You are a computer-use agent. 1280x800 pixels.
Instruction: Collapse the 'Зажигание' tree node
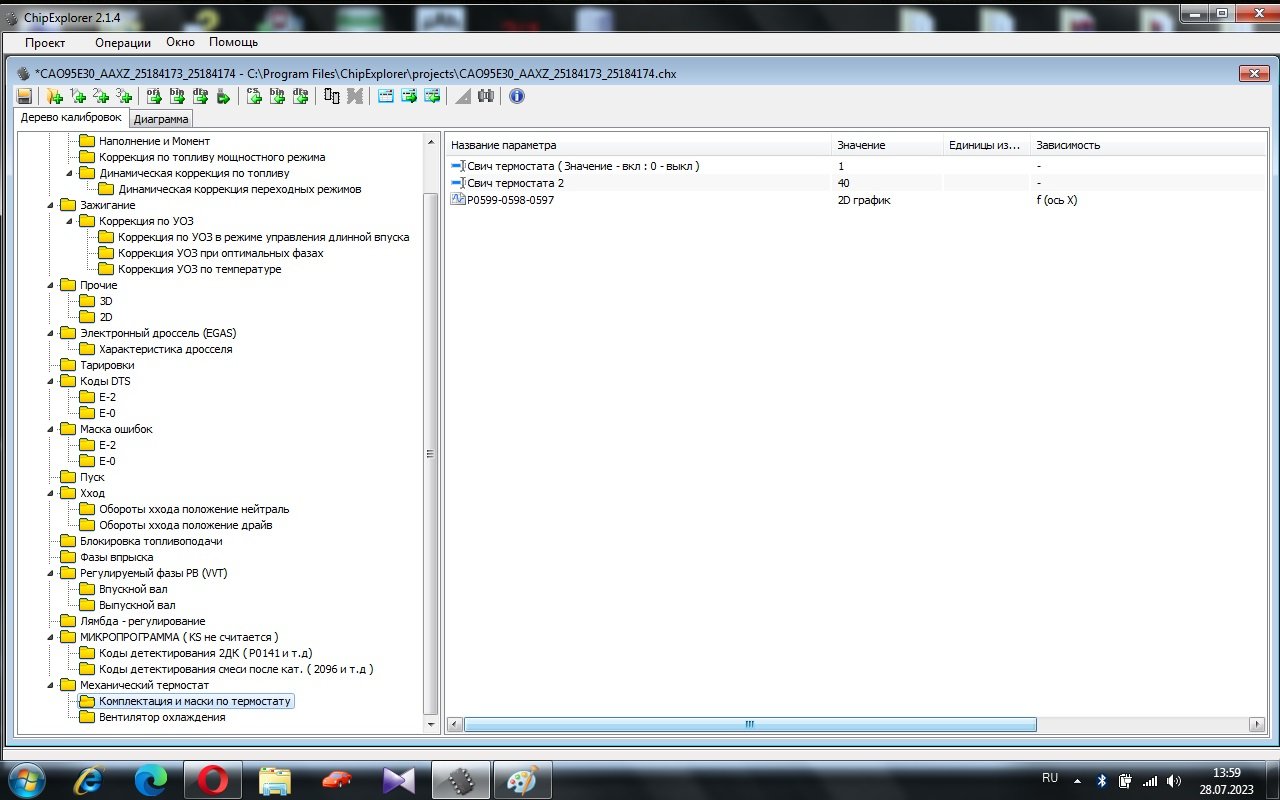click(51, 205)
